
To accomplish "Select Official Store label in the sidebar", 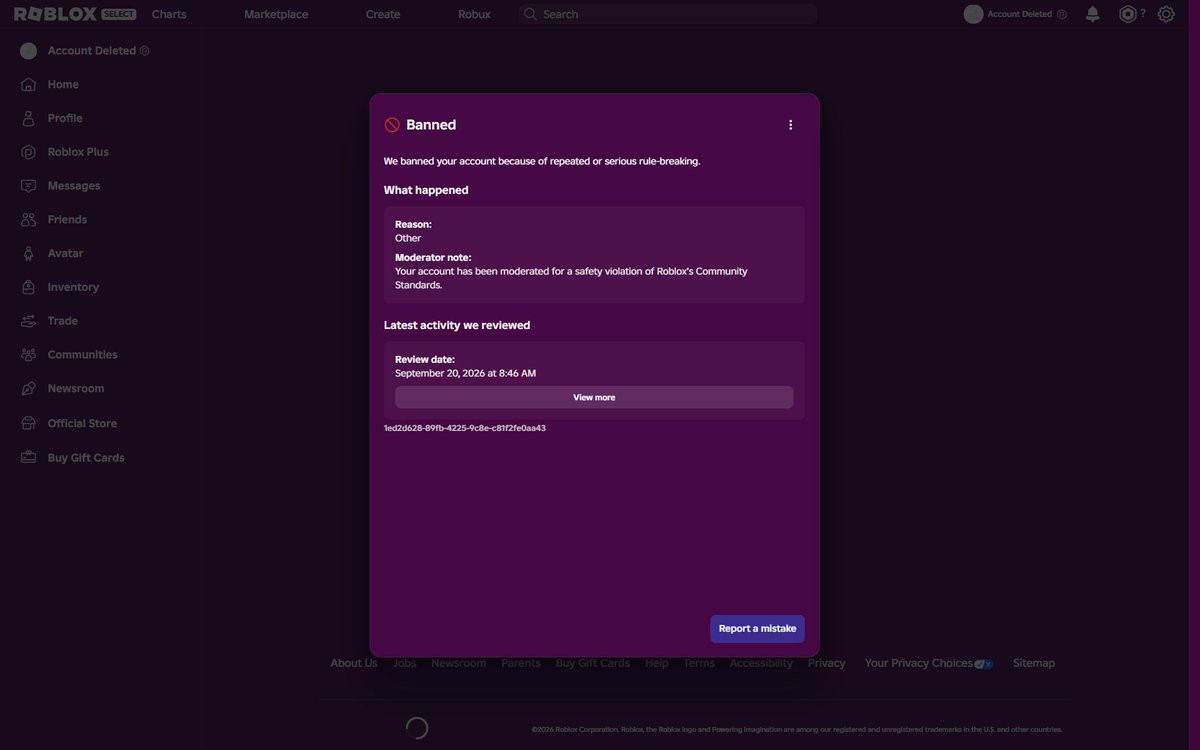I will click(82, 423).
